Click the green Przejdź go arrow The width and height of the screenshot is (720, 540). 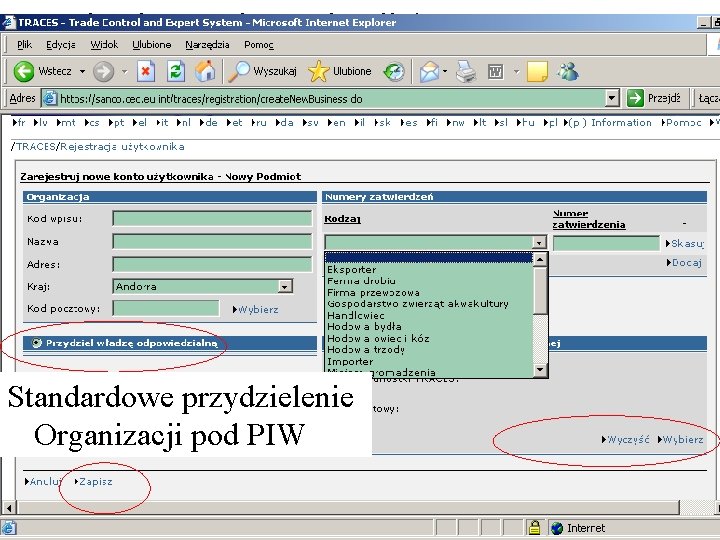coord(635,98)
